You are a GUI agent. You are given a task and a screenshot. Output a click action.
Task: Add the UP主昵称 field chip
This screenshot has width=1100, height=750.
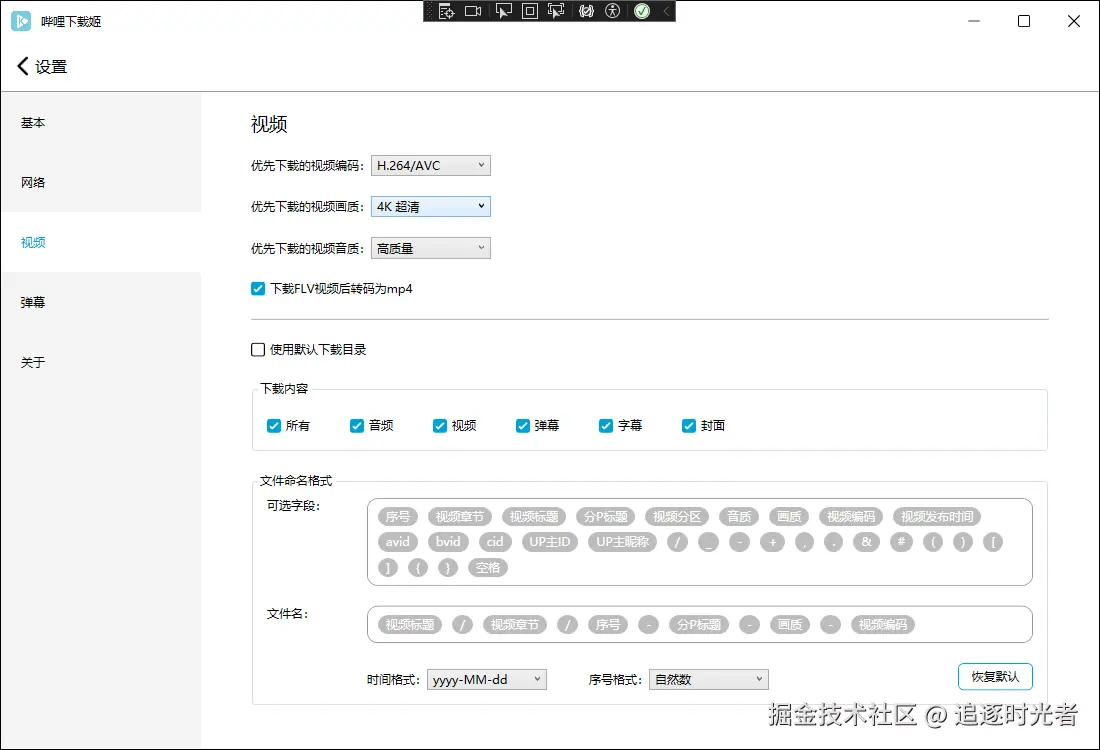click(x=623, y=542)
